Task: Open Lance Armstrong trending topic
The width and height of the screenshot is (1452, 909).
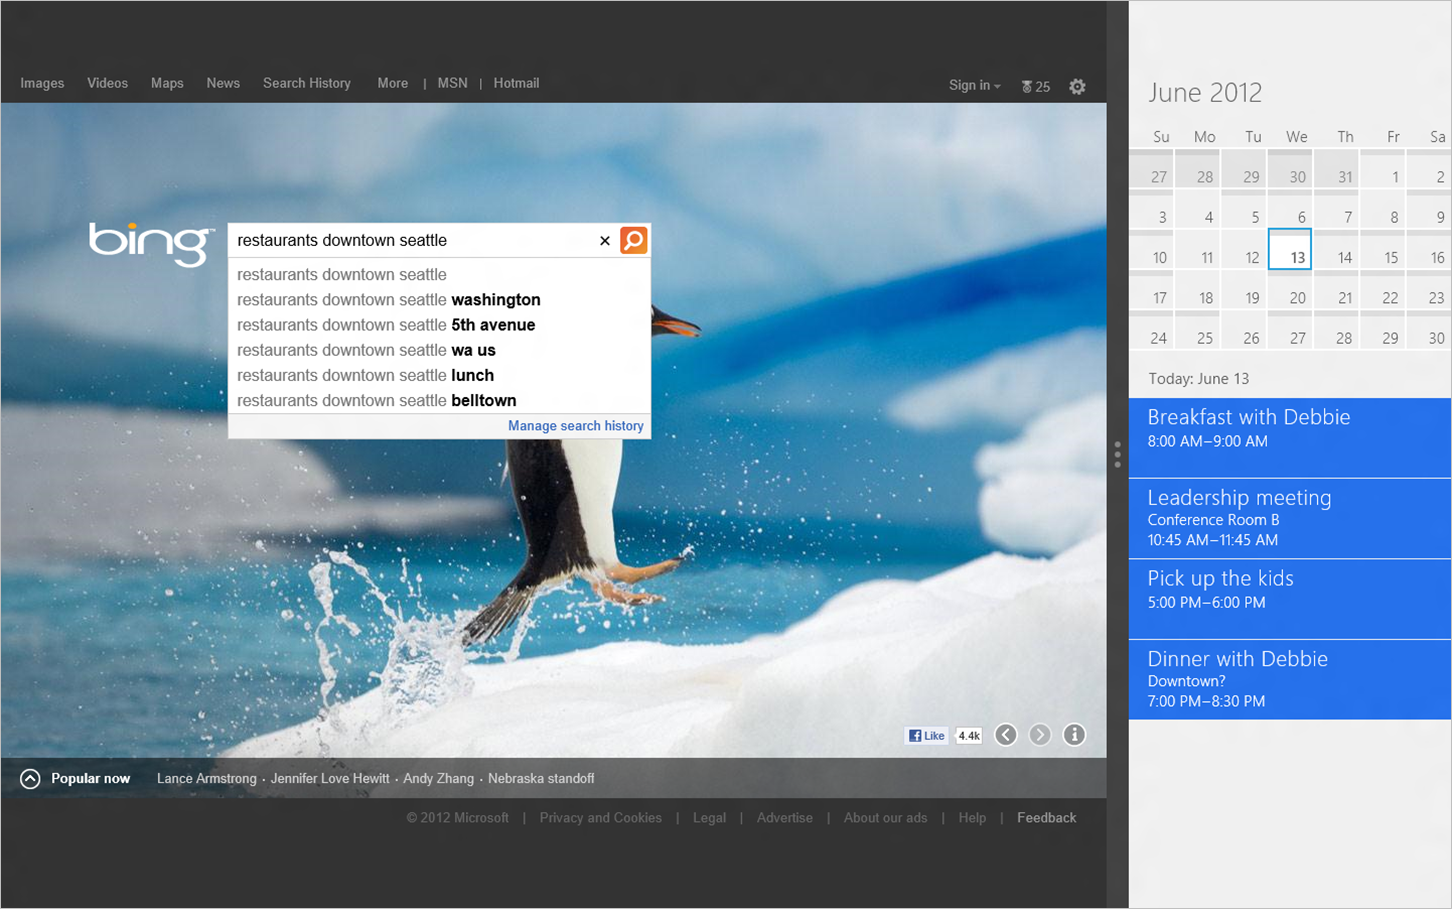Action: coord(206,779)
